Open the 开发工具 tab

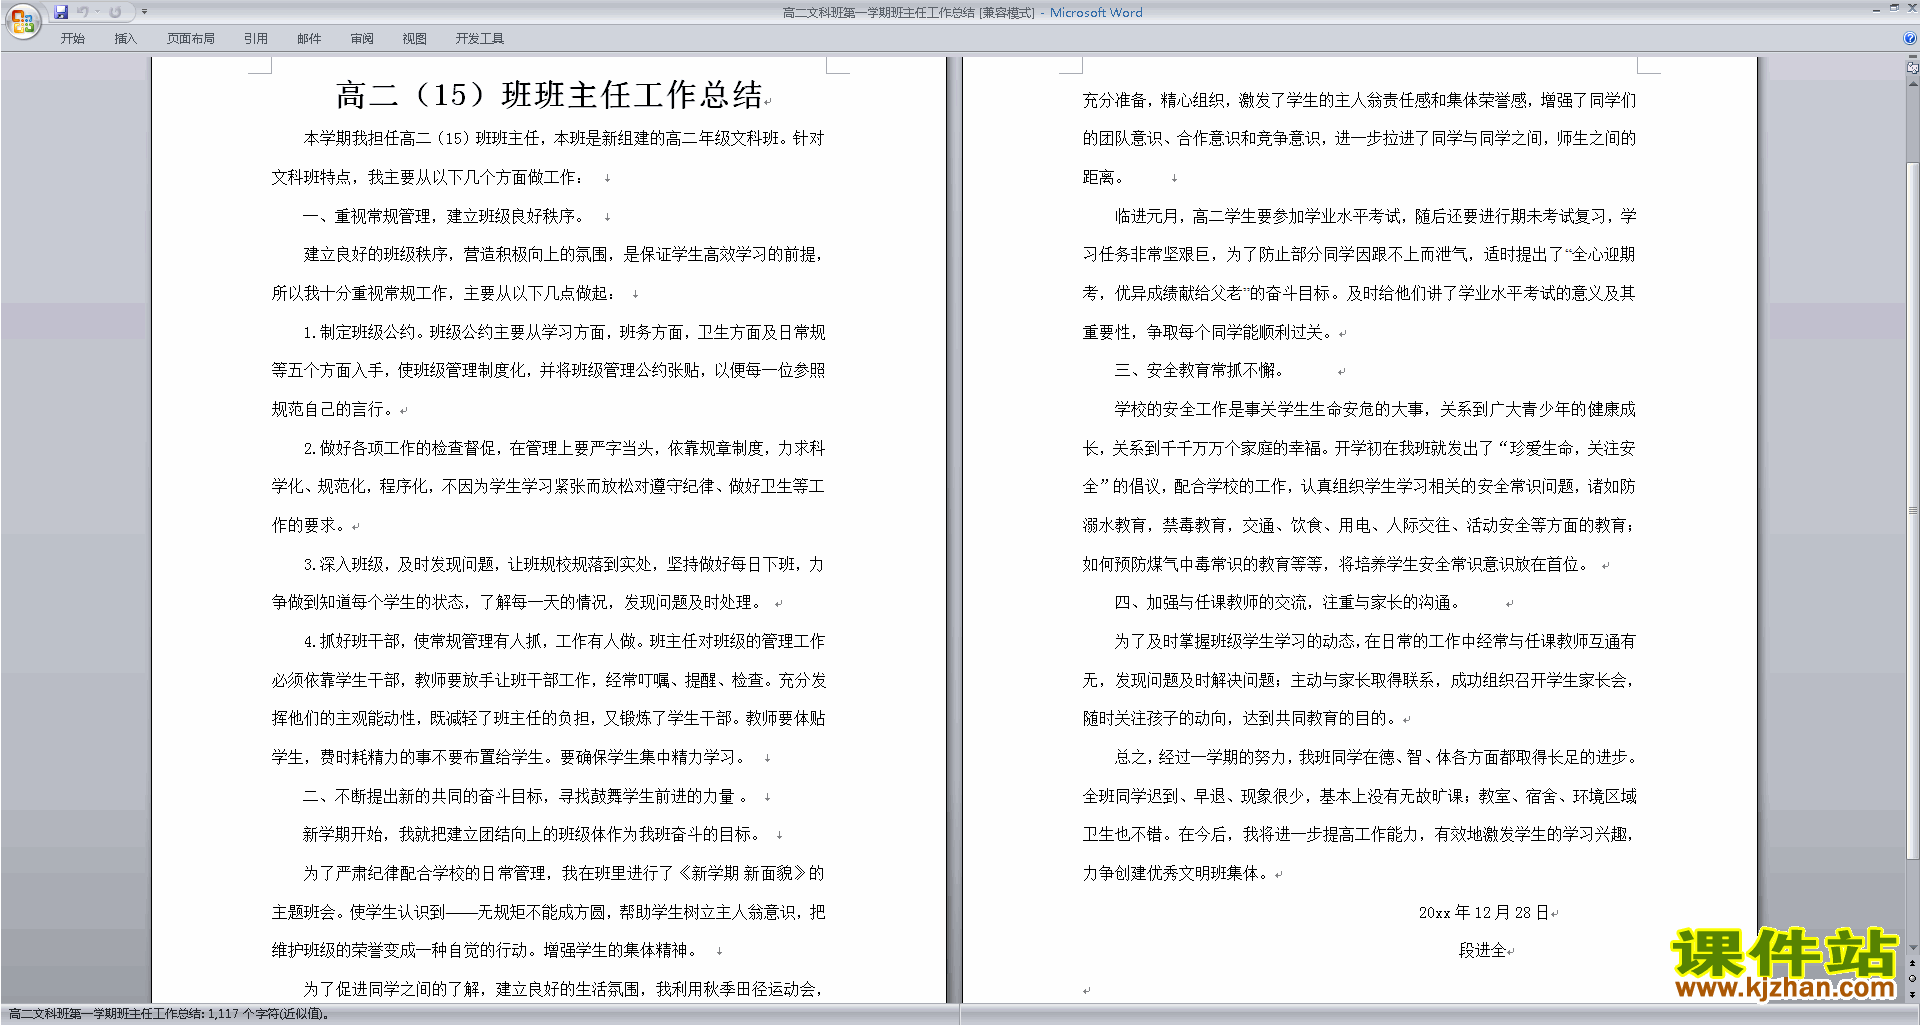[479, 38]
